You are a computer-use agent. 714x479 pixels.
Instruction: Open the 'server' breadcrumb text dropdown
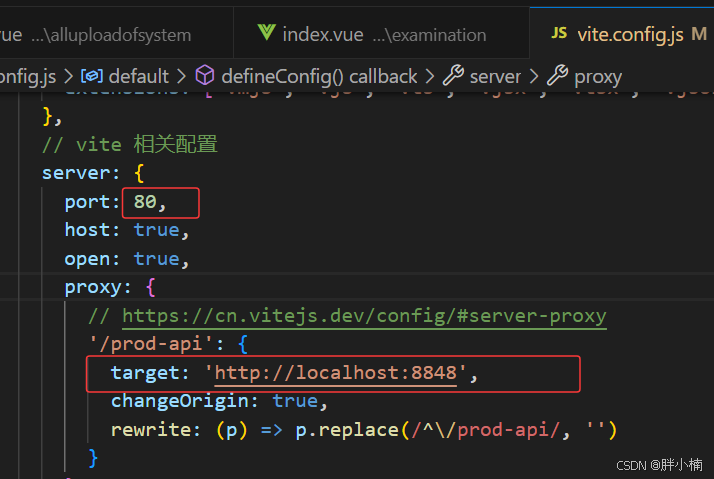coord(495,76)
